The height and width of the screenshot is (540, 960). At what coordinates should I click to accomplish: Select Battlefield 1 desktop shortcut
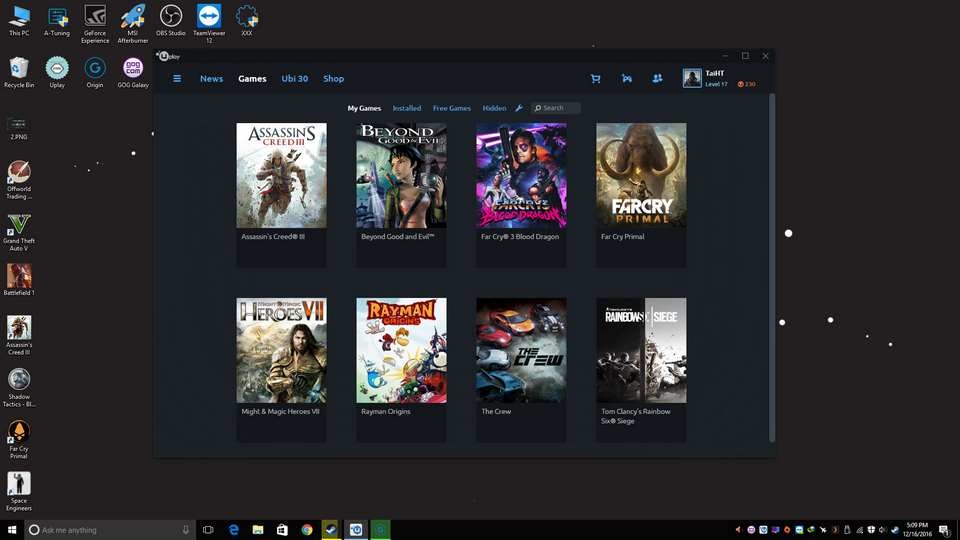[x=19, y=280]
